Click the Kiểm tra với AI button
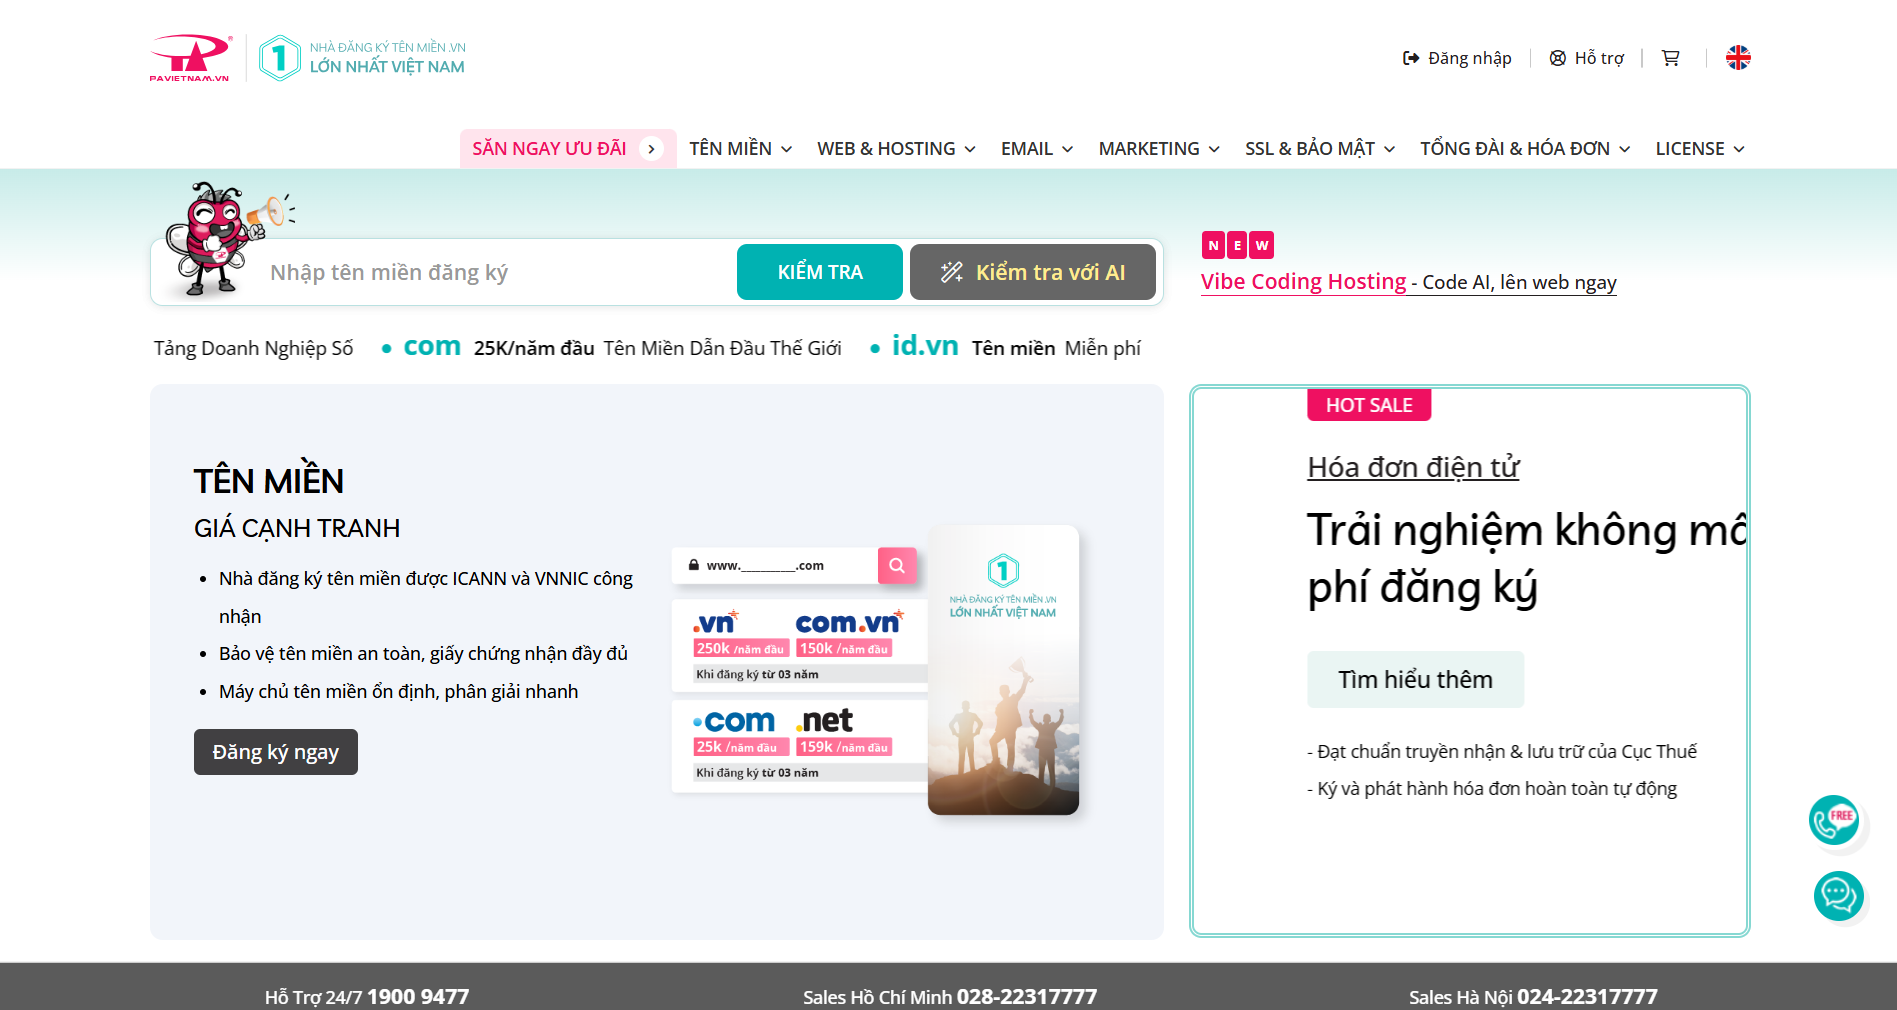This screenshot has height=1010, width=1897. coord(1033,272)
